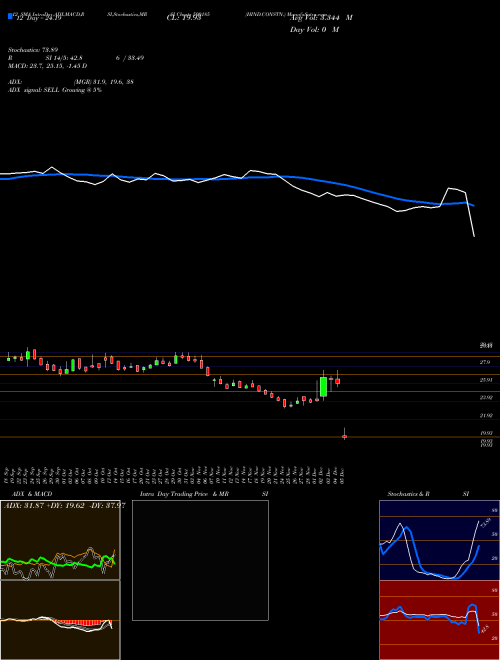Open the blue Stochastics chart panel
500x660 pixels.
click(439, 540)
